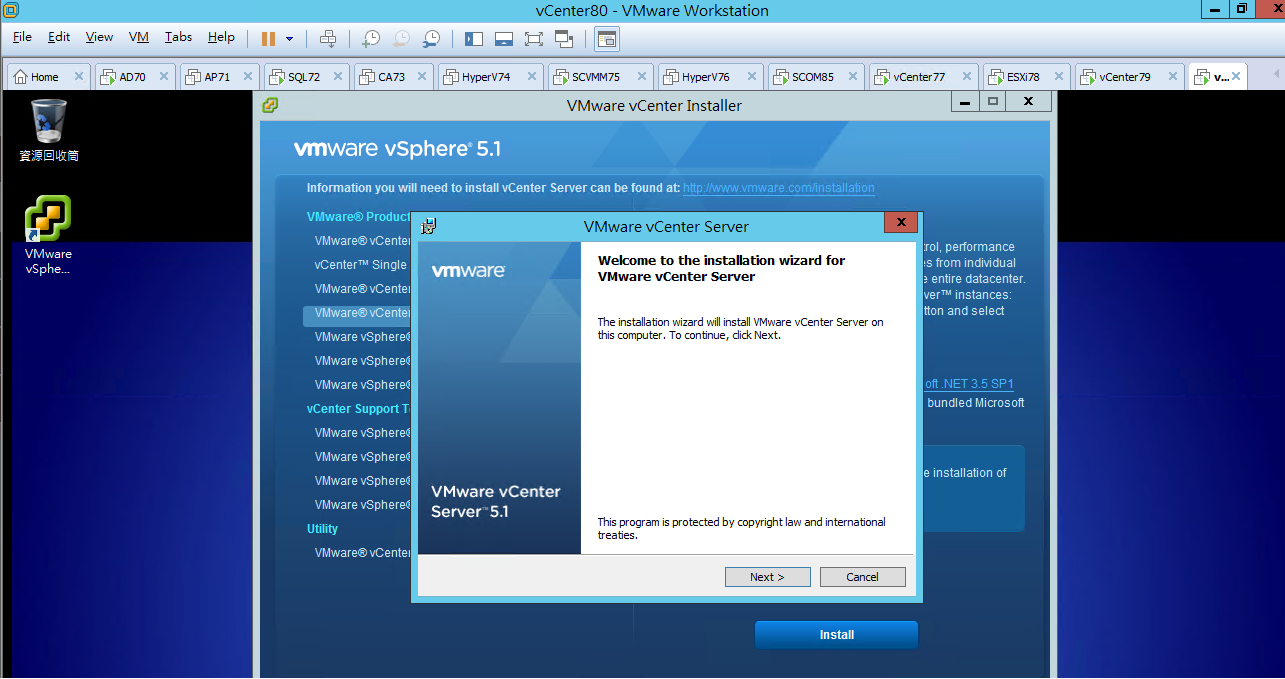Open the File menu
The width and height of the screenshot is (1285, 679).
point(22,37)
